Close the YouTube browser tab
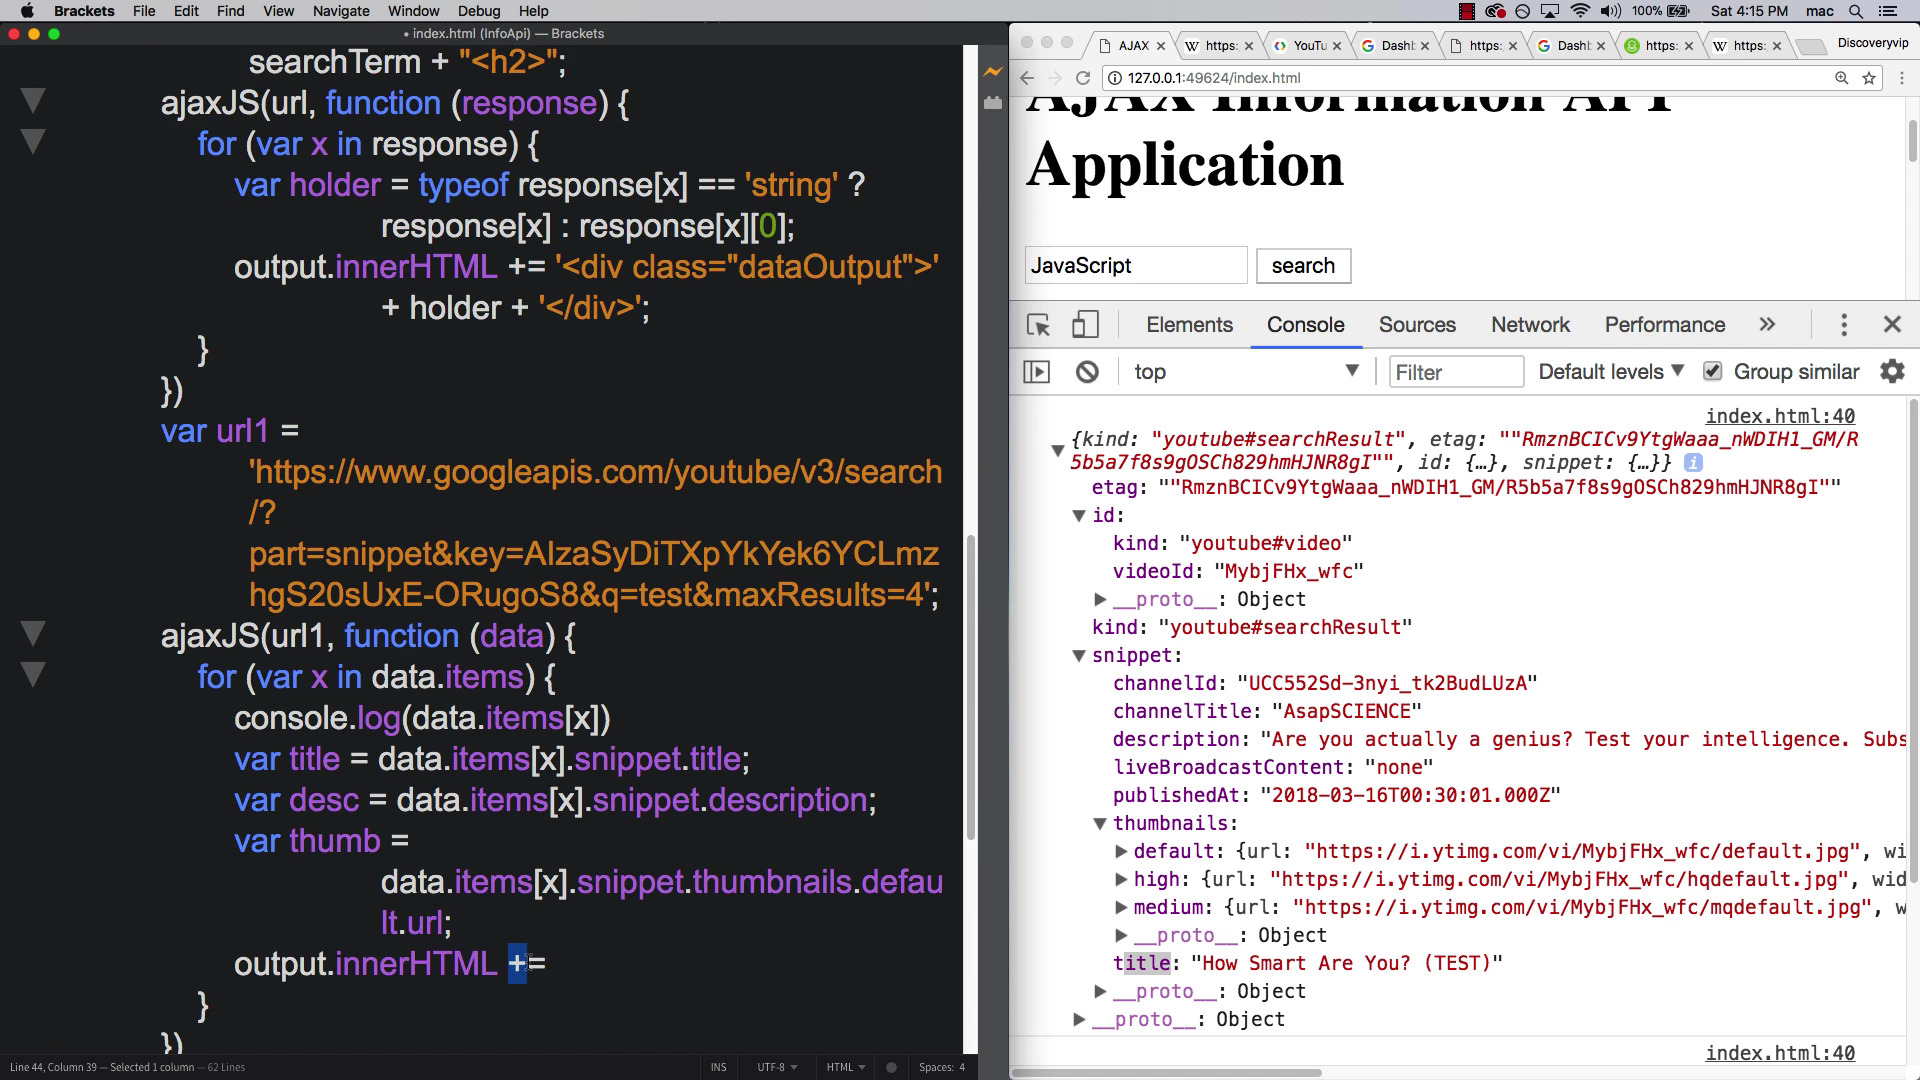Screen dimensions: 1920x1080 click(x=1336, y=46)
